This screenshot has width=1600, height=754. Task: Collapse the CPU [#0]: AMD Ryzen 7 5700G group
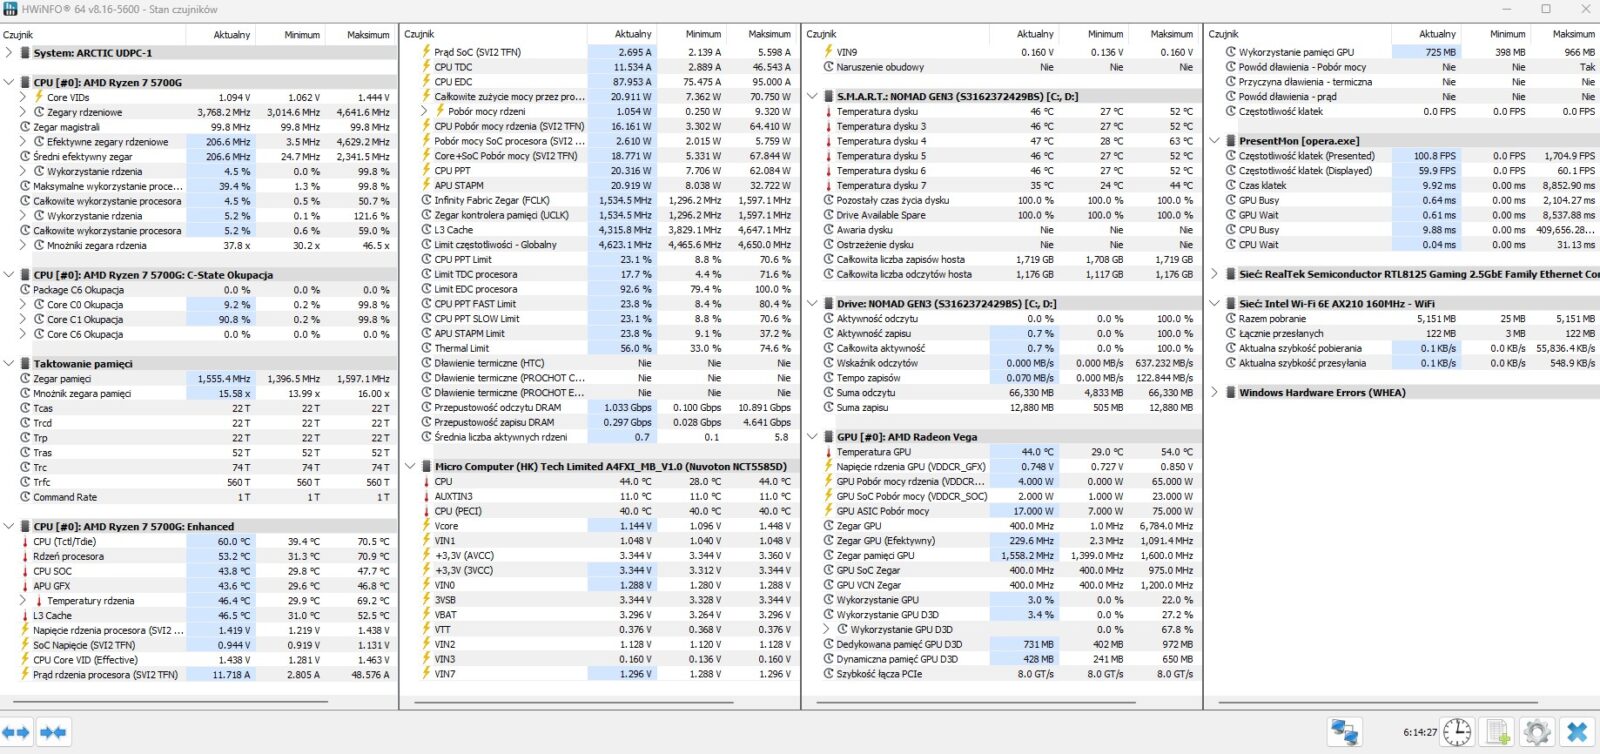[9, 82]
